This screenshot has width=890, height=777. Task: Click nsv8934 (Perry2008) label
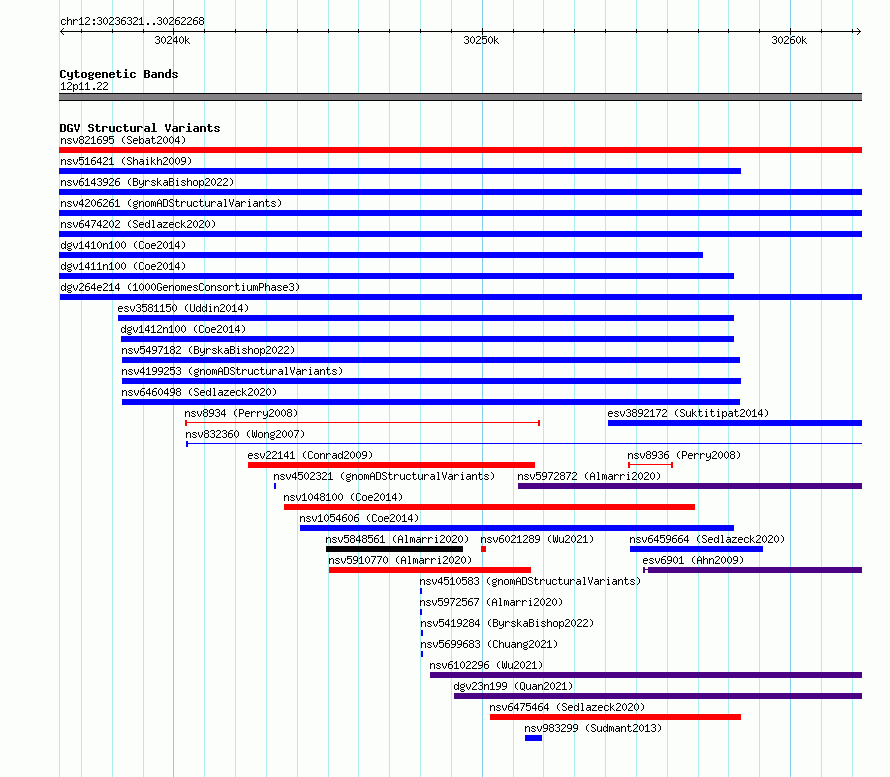pos(241,413)
